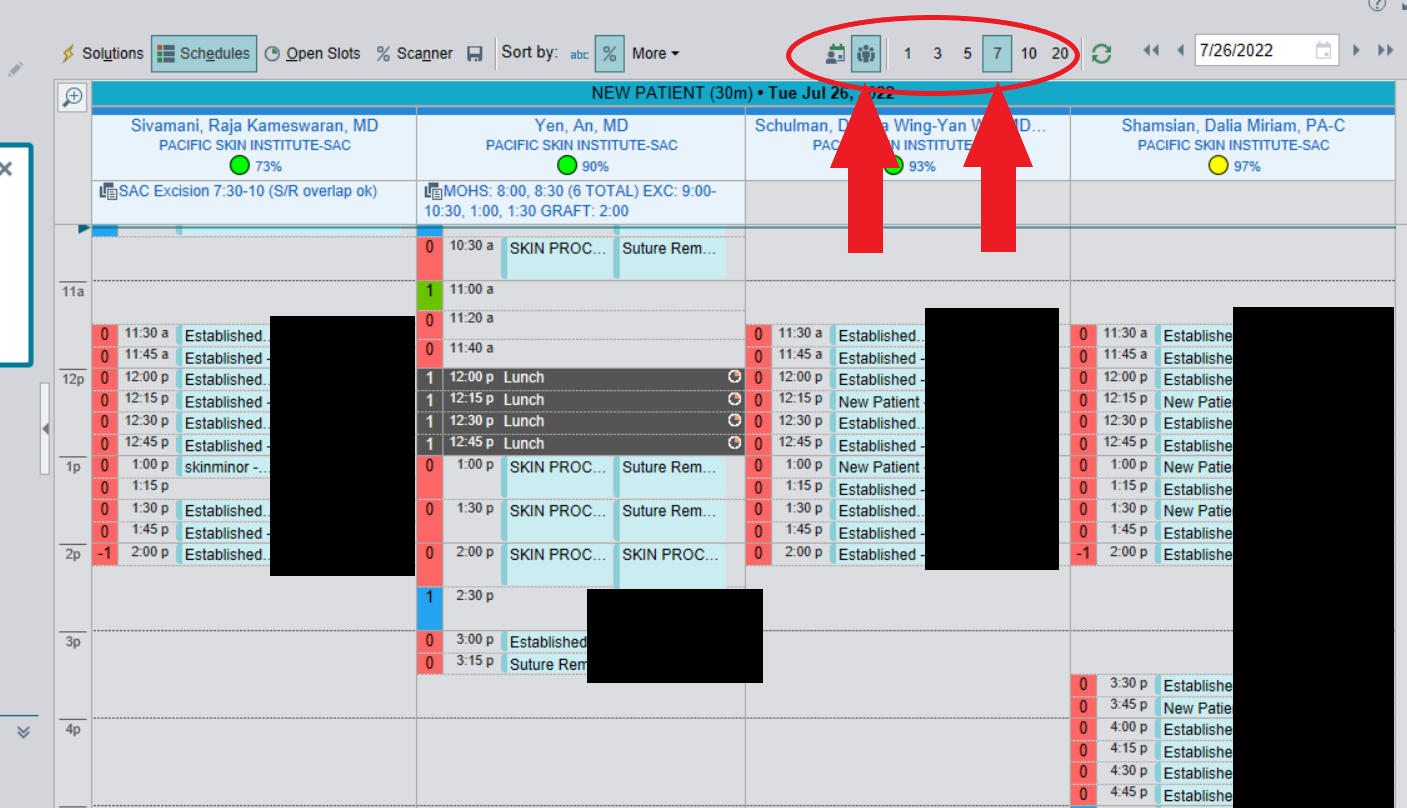Select the single-provider calendar view icon

click(835, 53)
